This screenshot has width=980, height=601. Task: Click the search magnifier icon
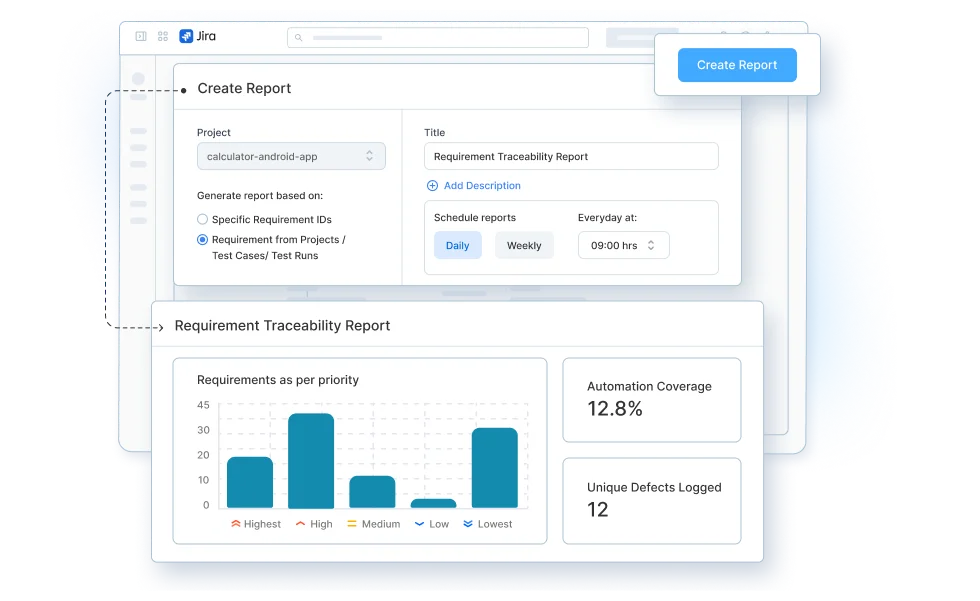[x=300, y=37]
